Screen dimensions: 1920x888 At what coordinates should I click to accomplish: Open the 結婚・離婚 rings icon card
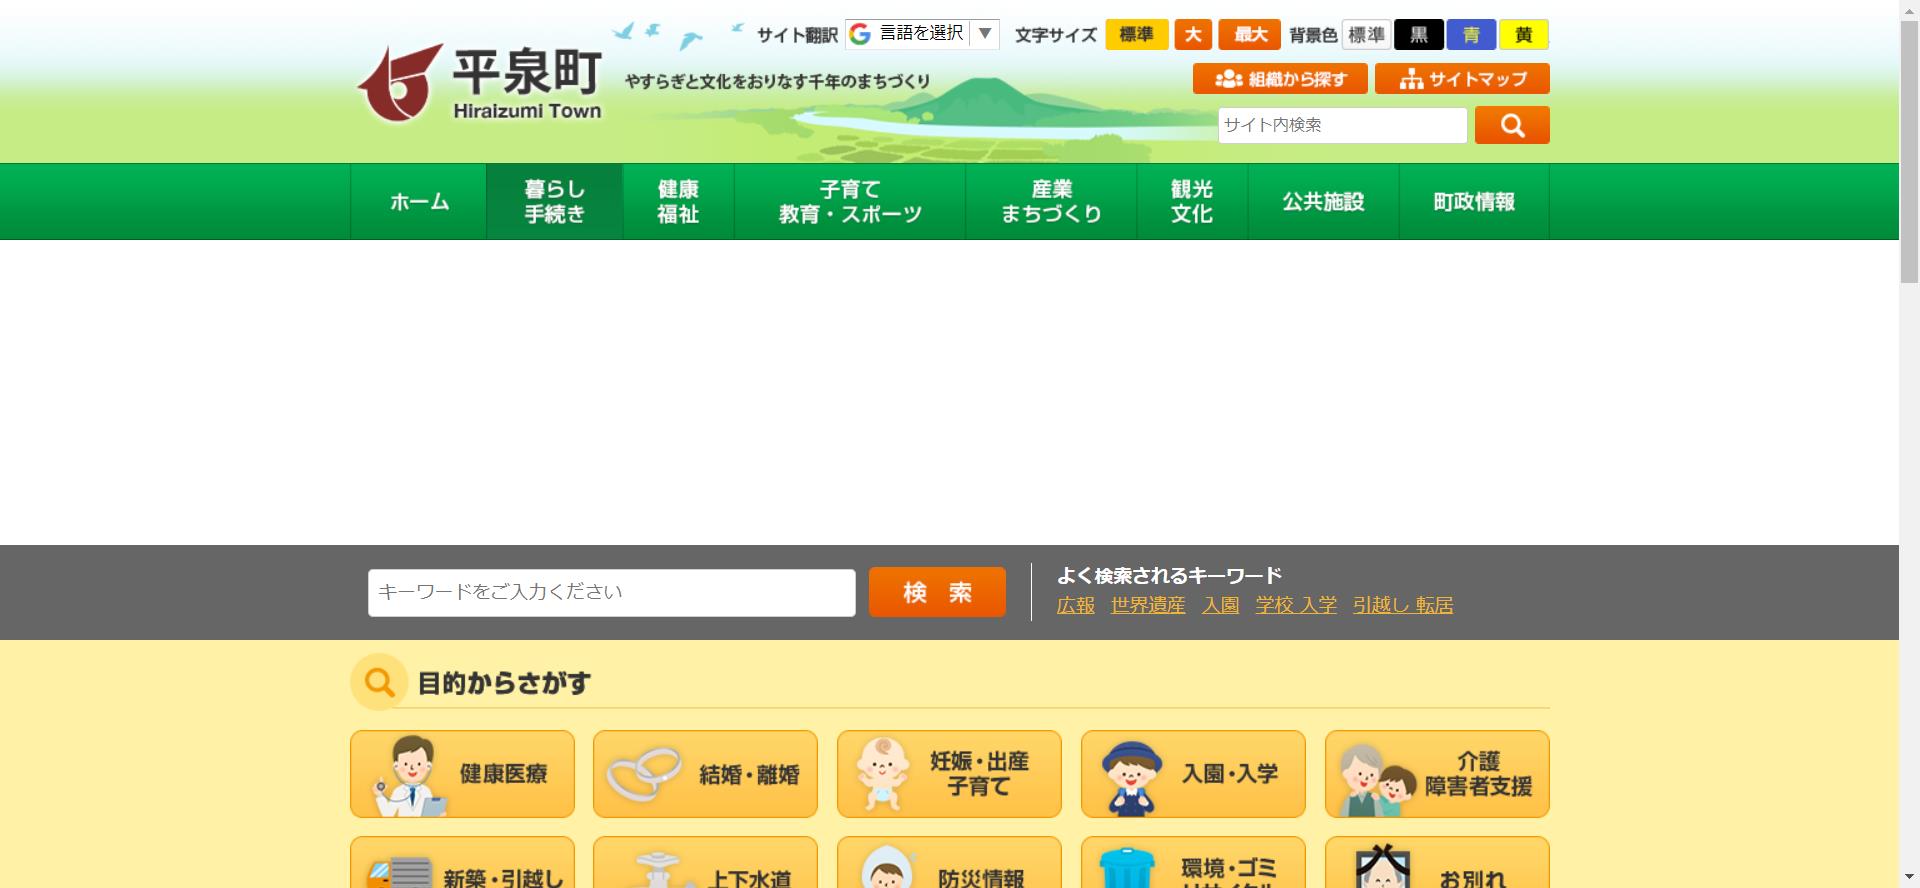[705, 774]
